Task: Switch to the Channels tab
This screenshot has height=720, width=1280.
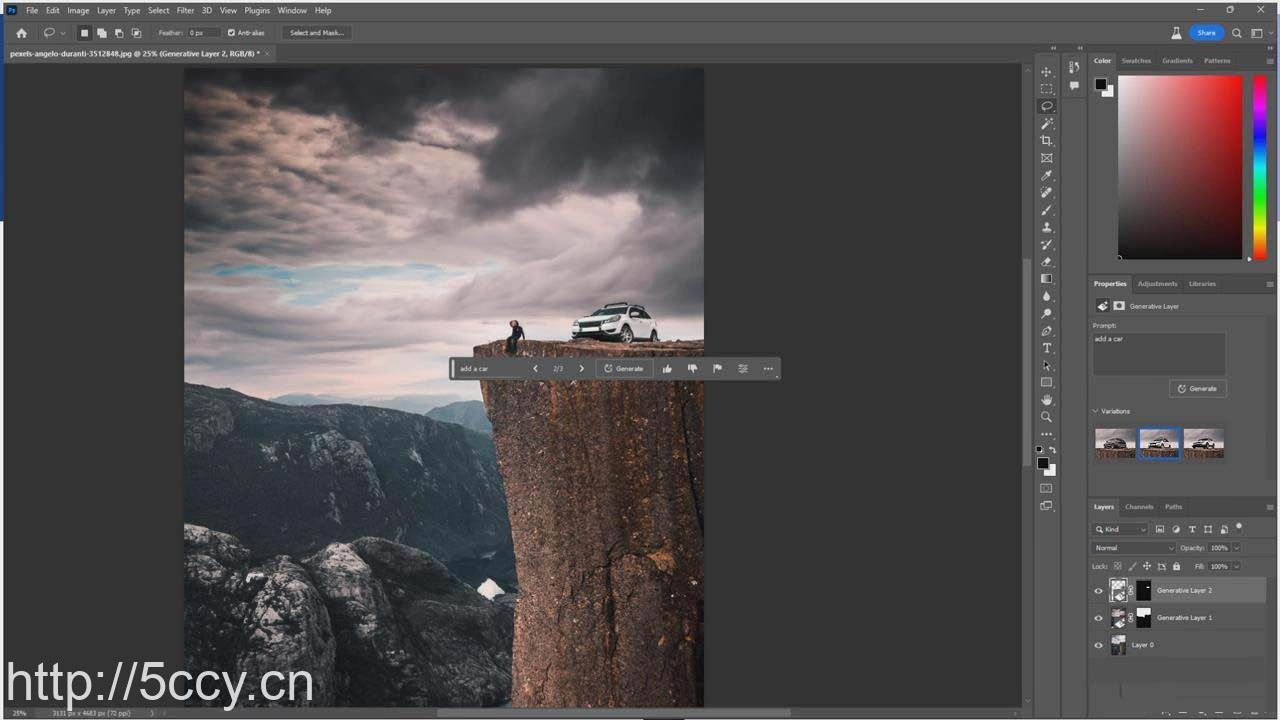Action: tap(1139, 507)
